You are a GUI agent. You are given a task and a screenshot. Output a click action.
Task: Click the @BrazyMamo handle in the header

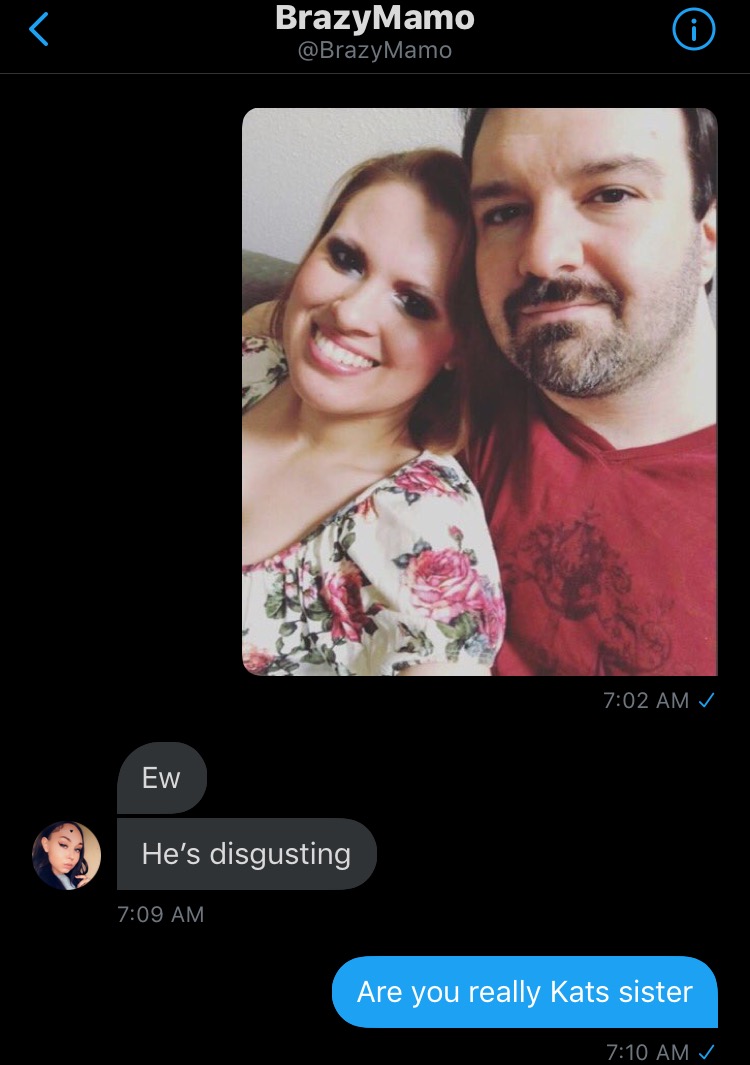point(375,50)
